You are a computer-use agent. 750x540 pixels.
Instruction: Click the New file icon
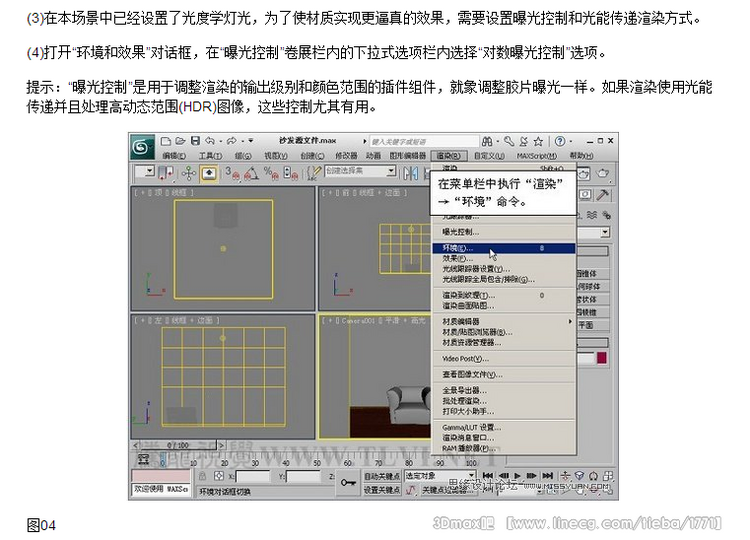point(165,141)
